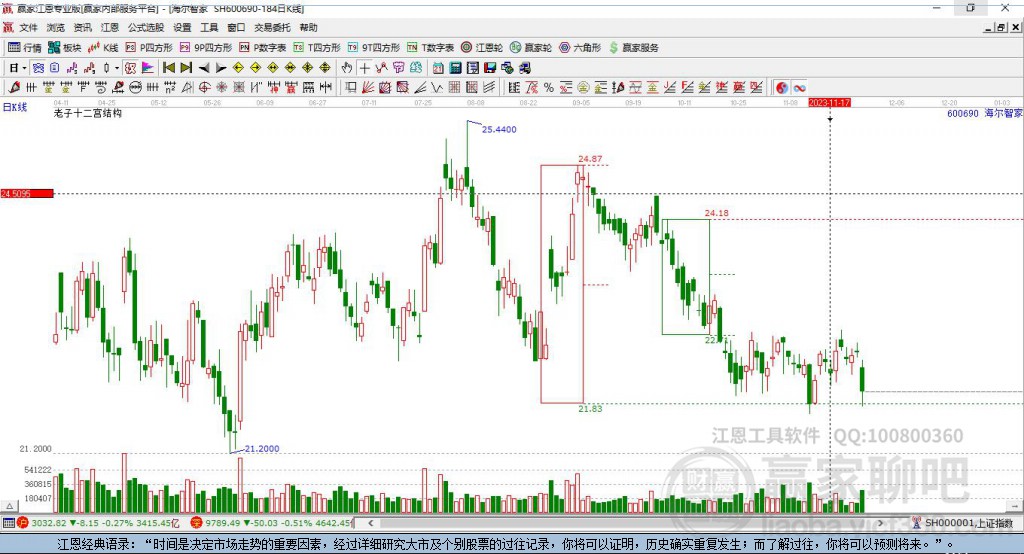Click the horizontal scrollbar right arrow
1024x554 pixels.
880,523
